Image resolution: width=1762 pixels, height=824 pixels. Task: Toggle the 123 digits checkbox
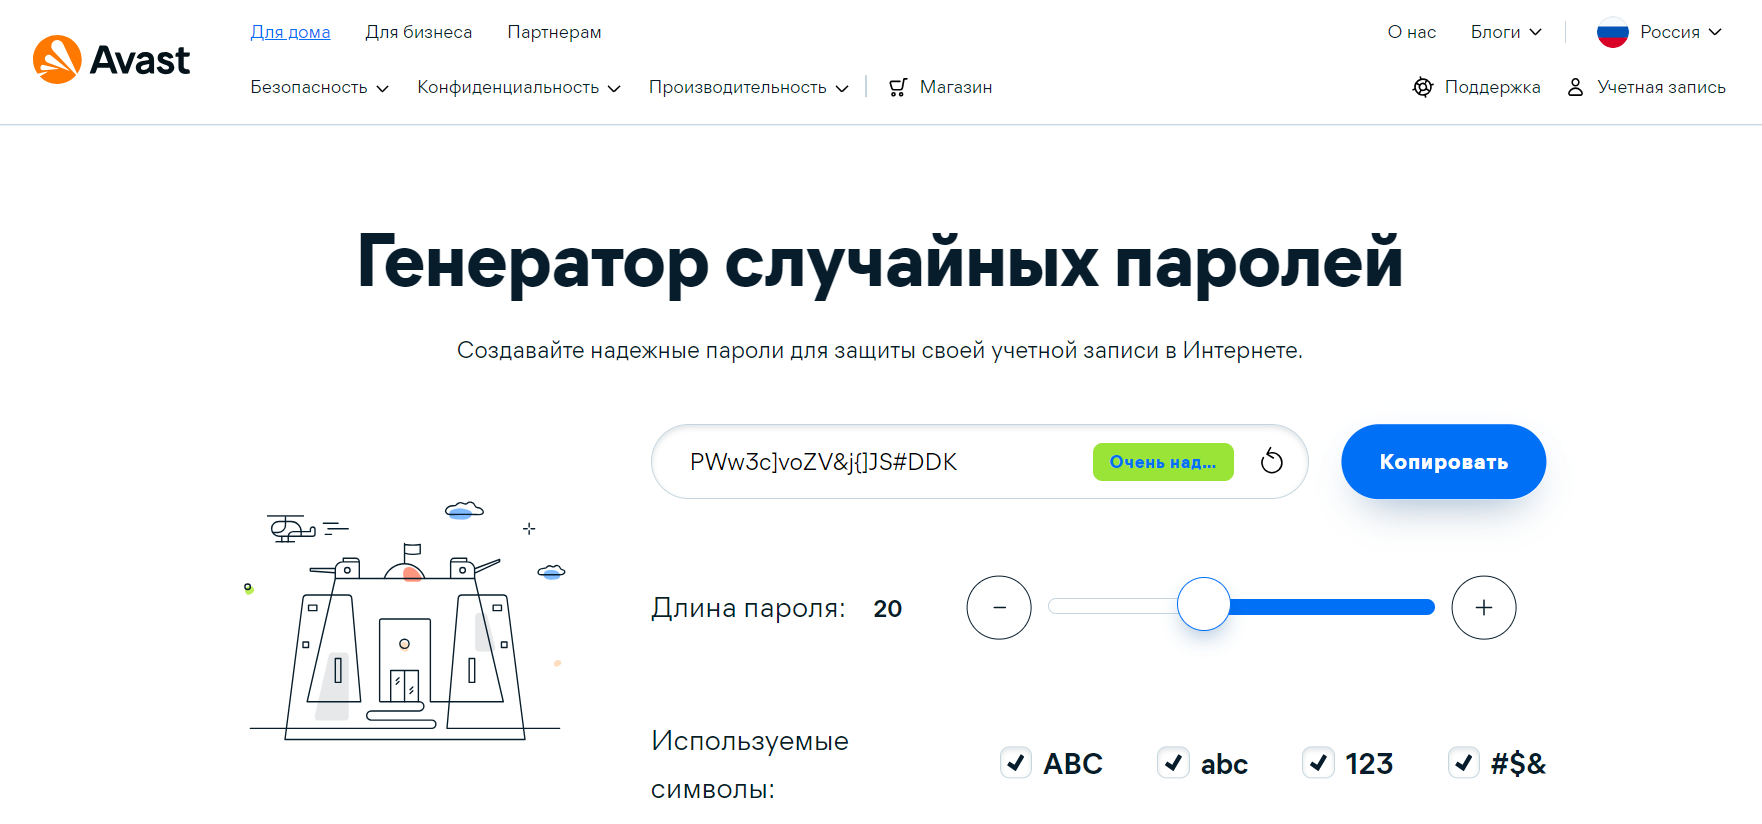(1318, 763)
